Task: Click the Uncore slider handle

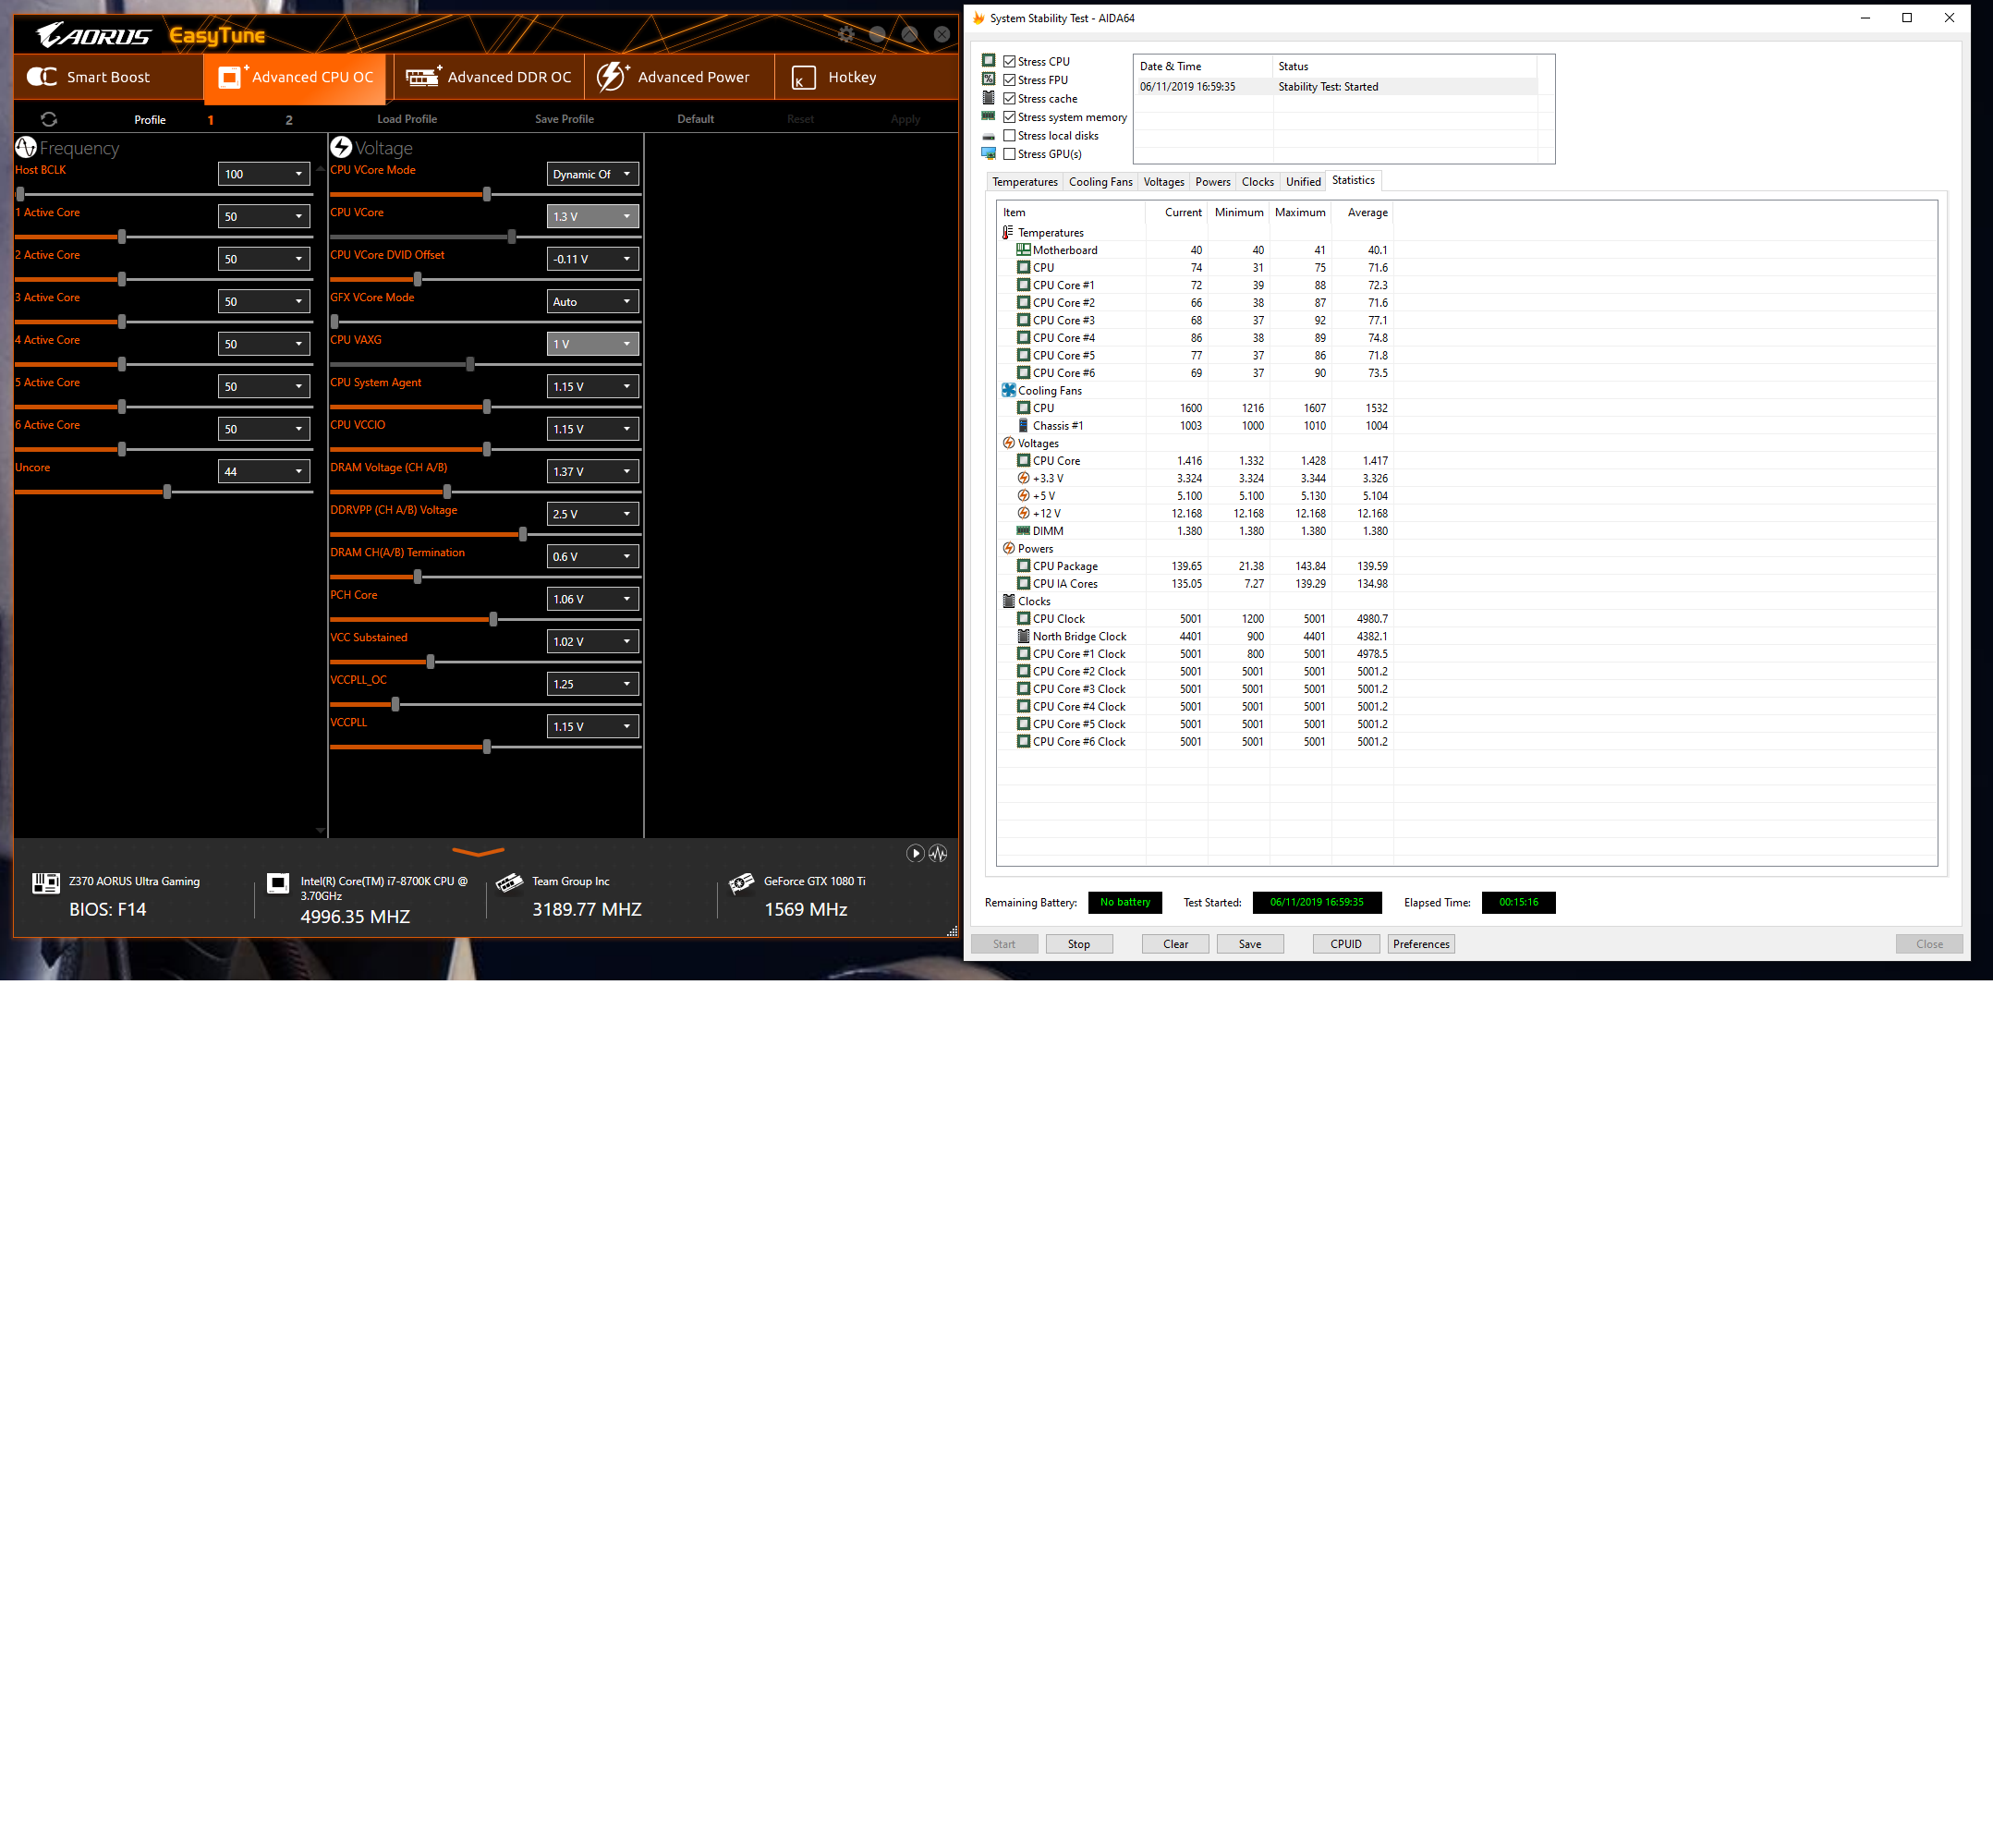Action: [167, 492]
